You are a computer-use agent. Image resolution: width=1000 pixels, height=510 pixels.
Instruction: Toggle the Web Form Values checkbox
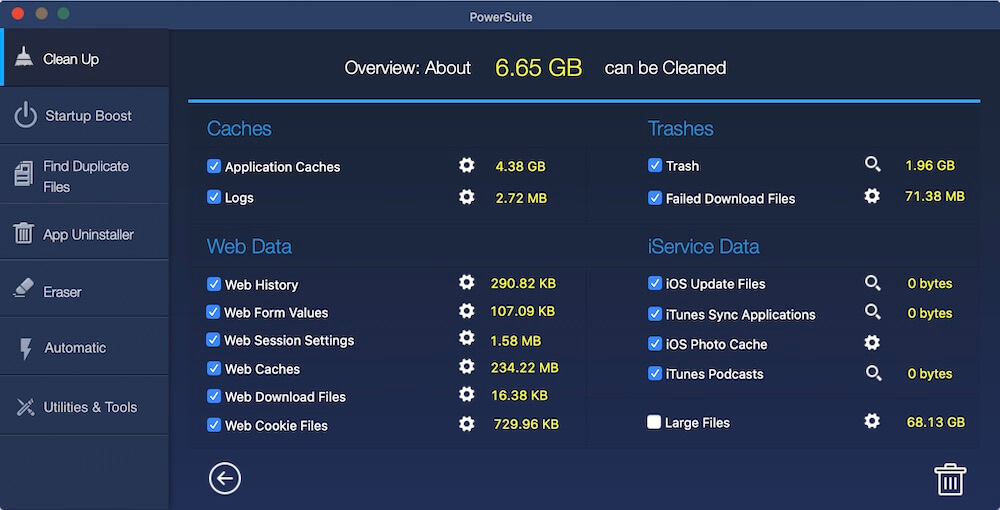pyautogui.click(x=213, y=312)
